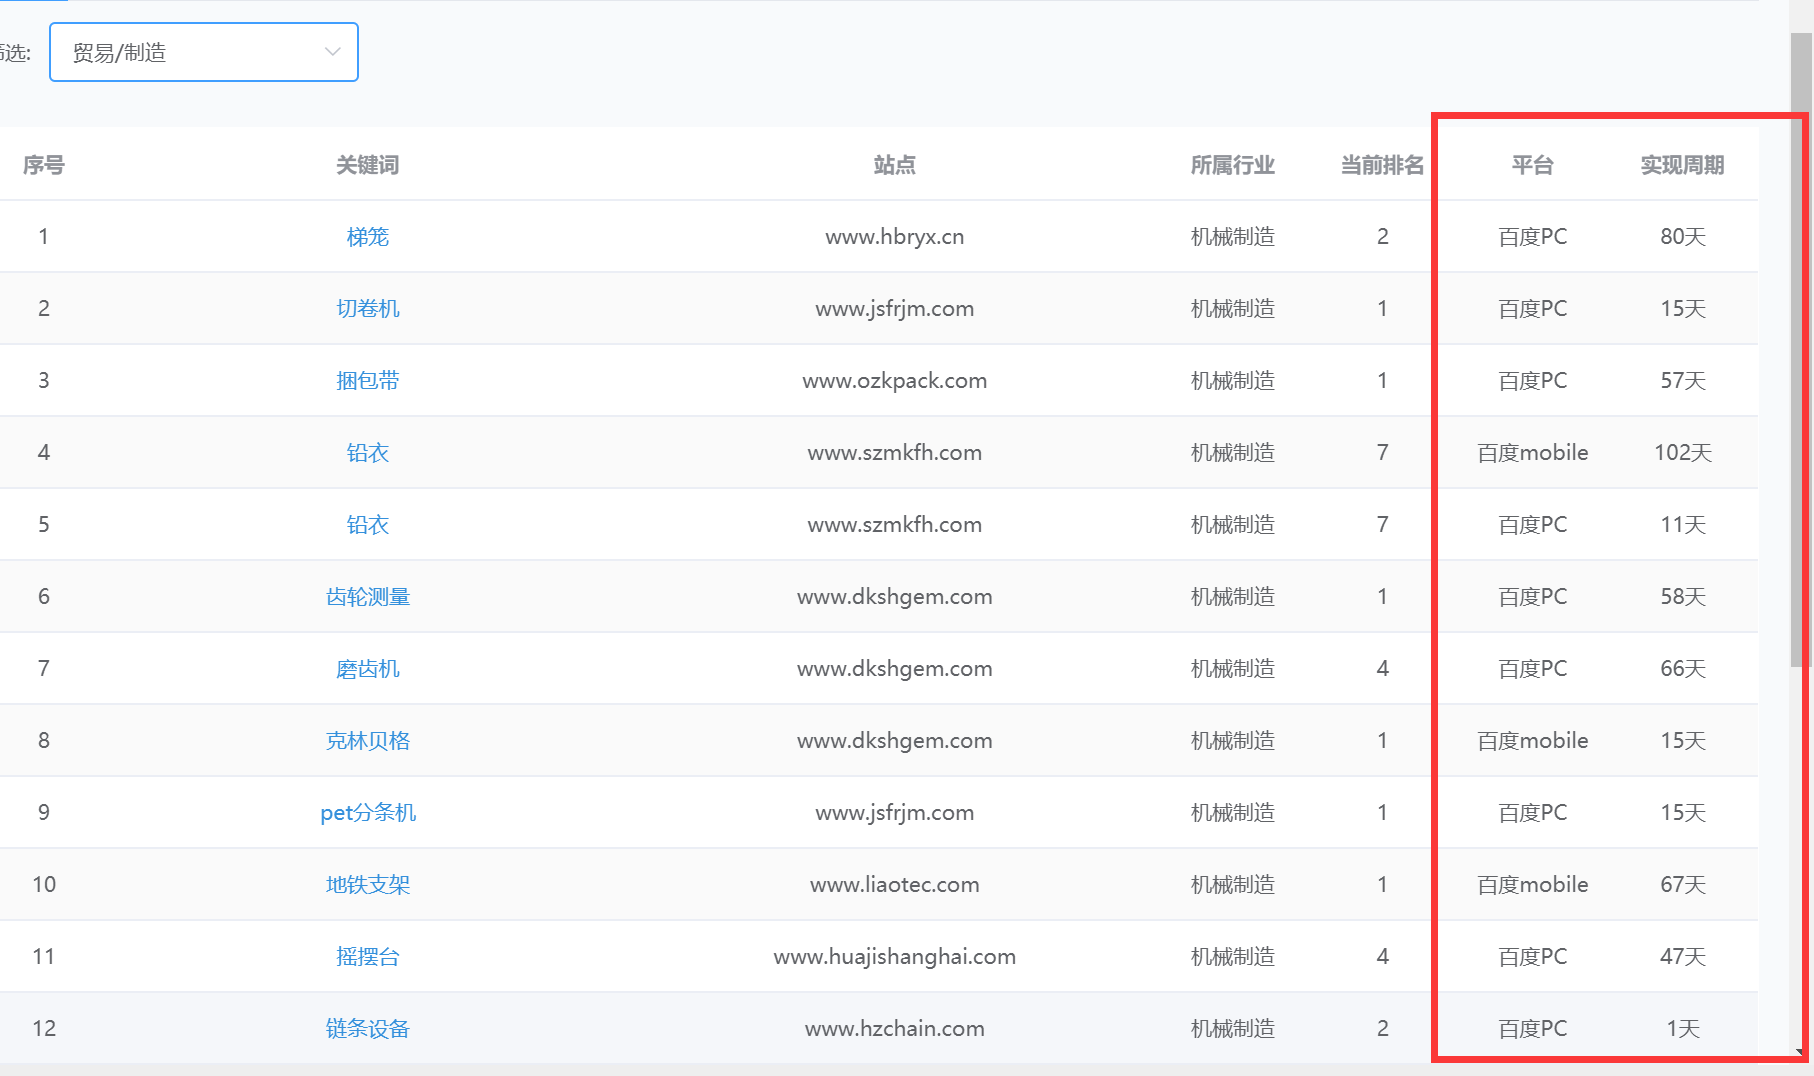The width and height of the screenshot is (1814, 1076).
Task: Click the 平台 column header
Action: (x=1532, y=165)
